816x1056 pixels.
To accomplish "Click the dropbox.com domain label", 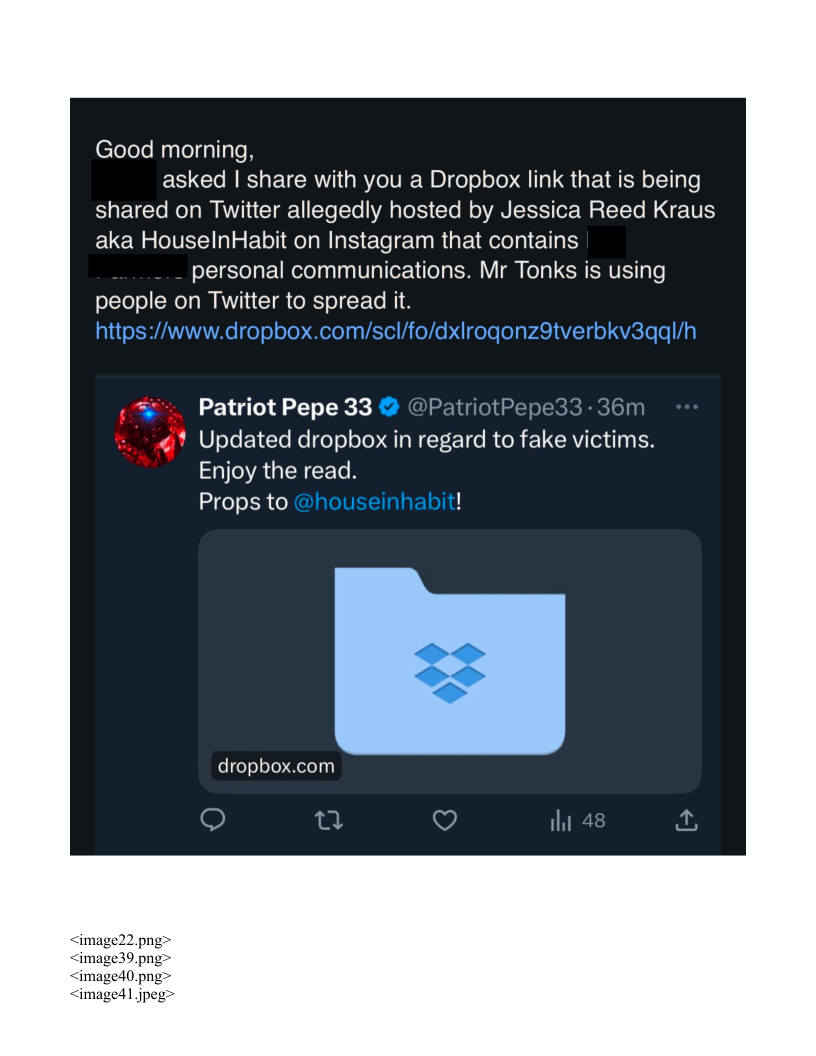I will [x=276, y=767].
